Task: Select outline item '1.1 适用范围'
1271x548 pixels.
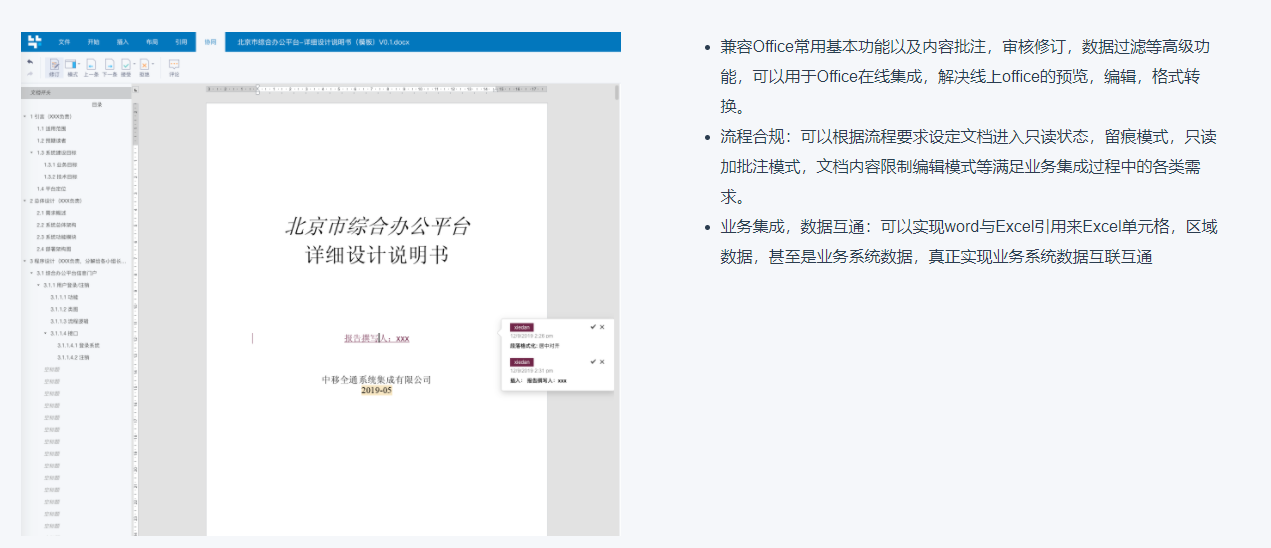Action: coord(52,128)
